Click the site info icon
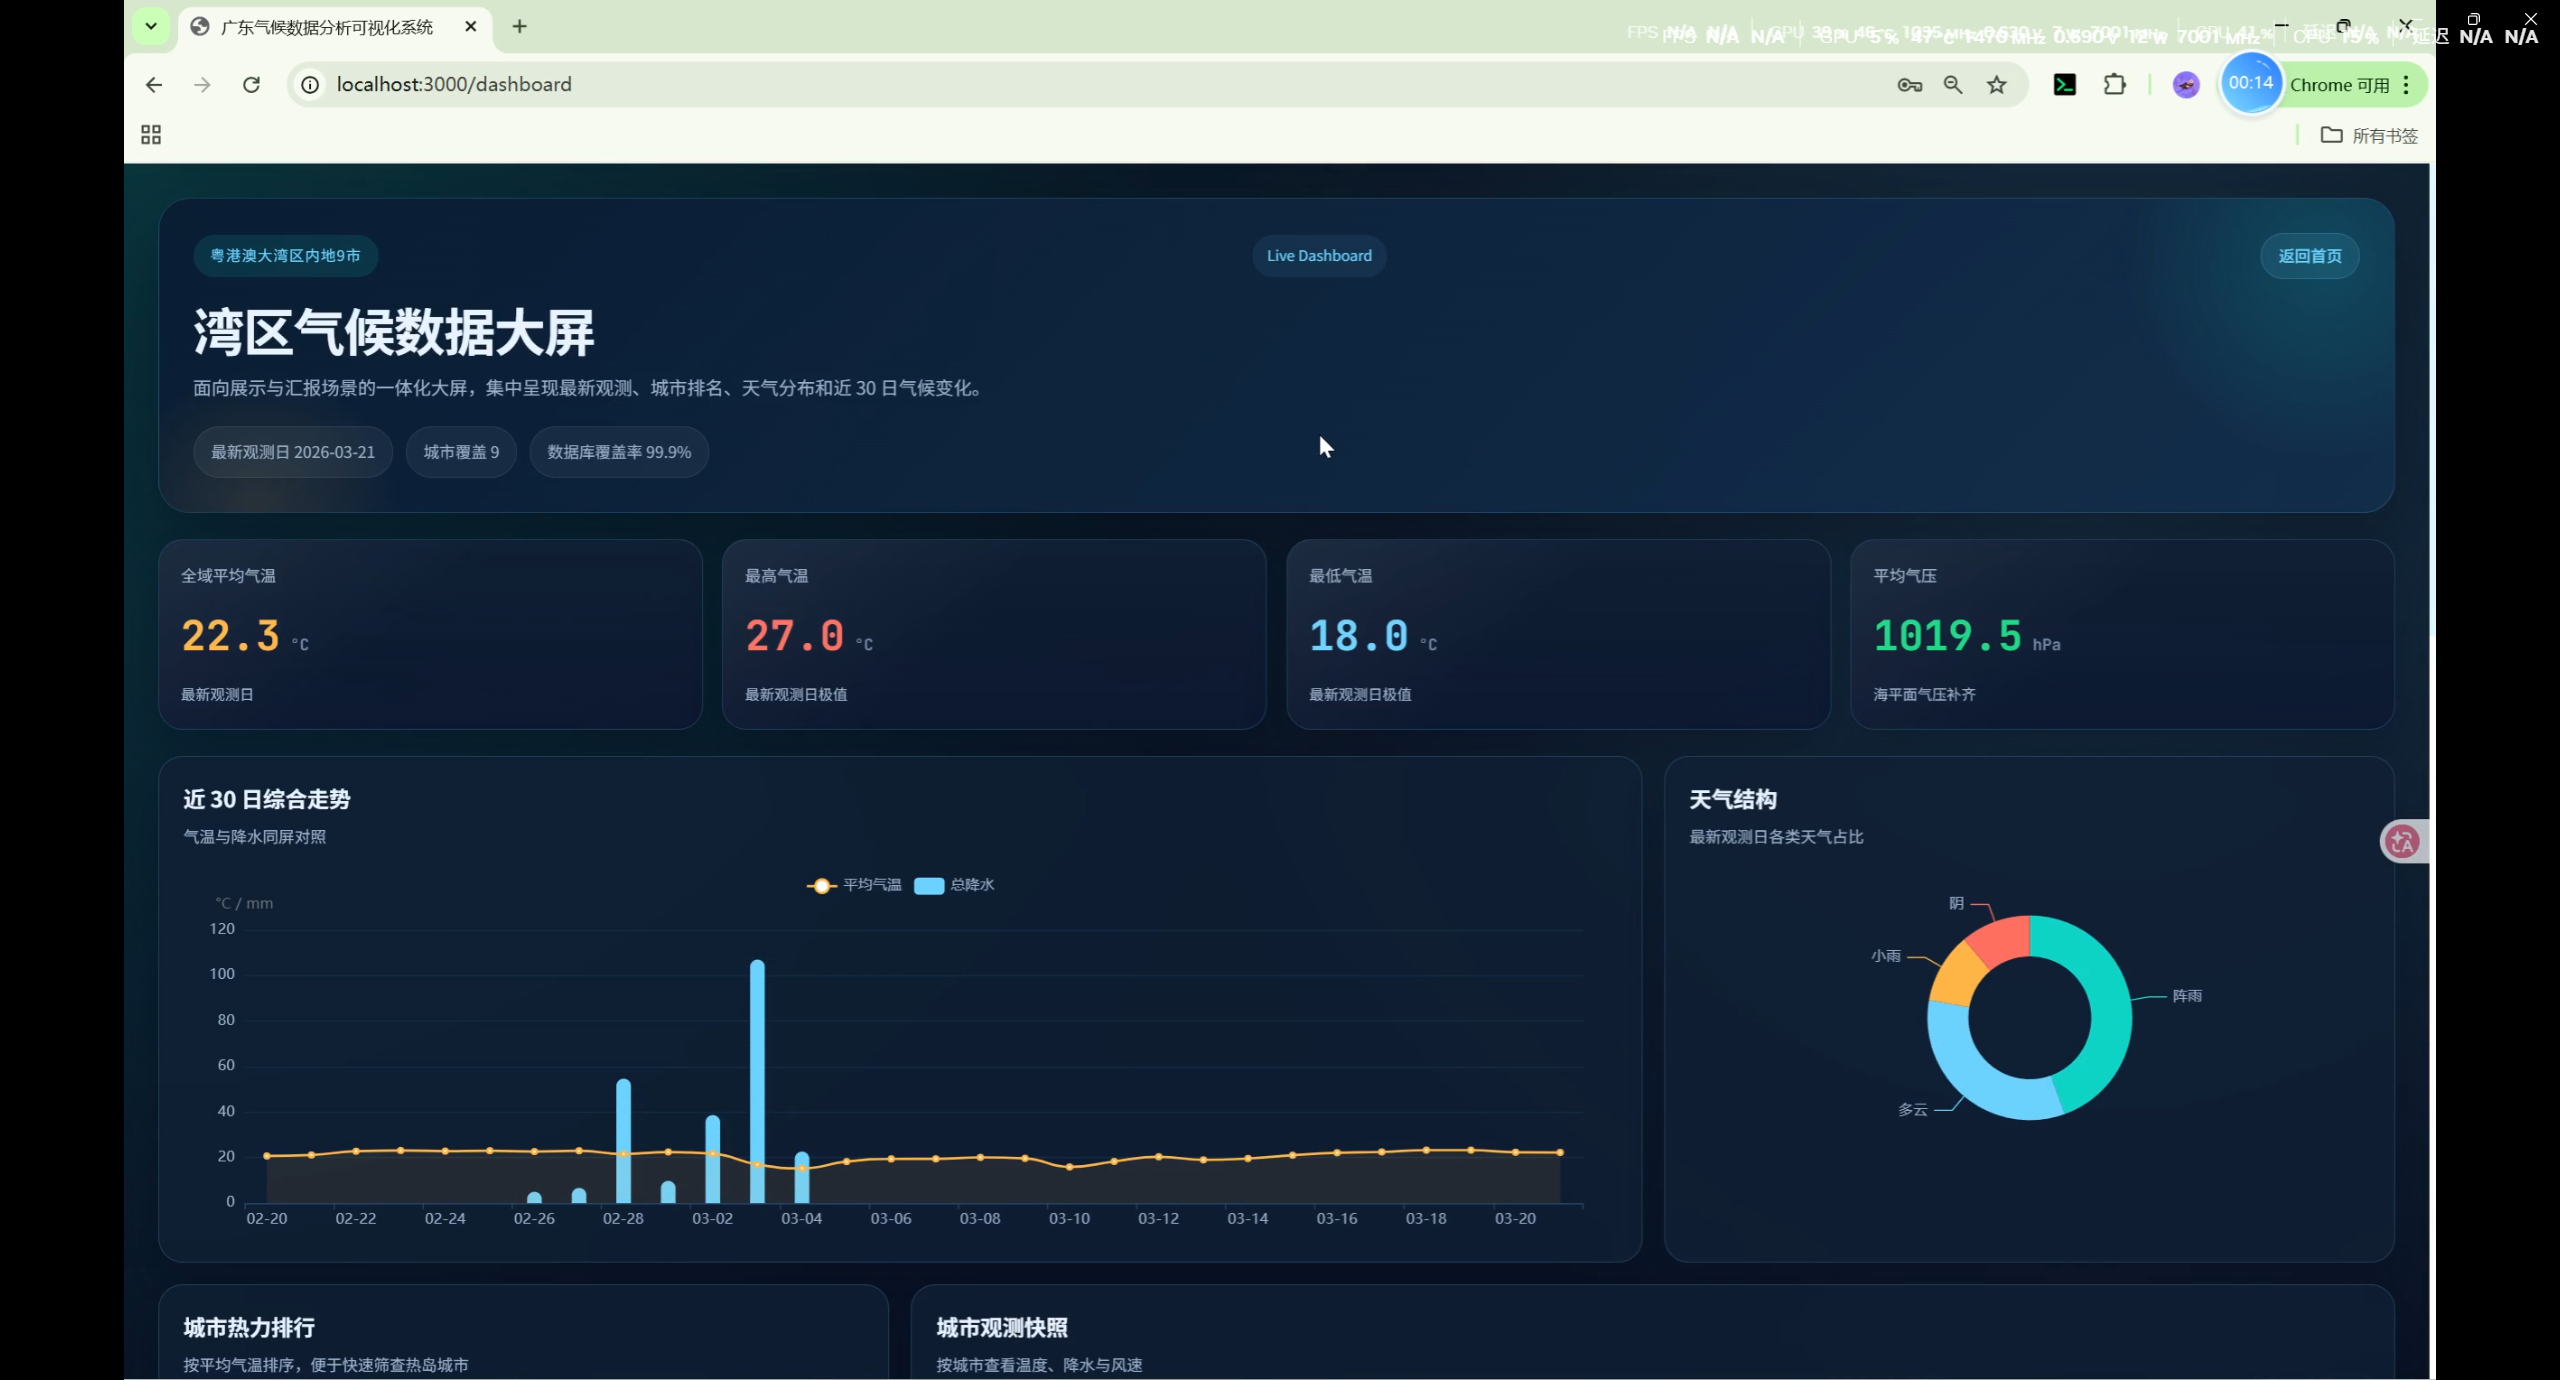 tap(310, 85)
